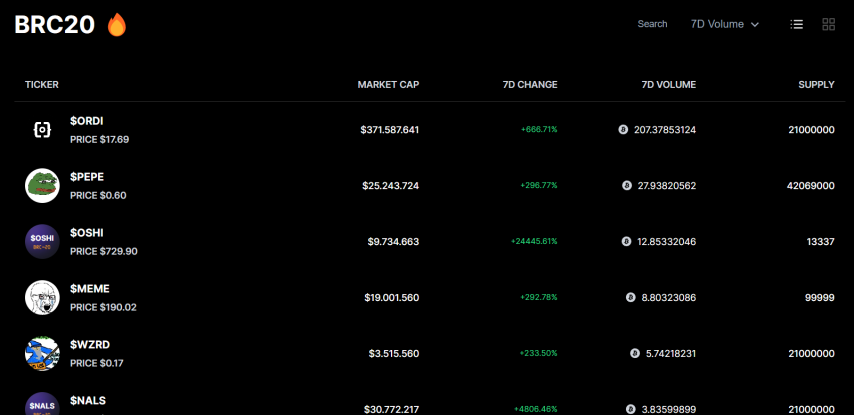Open the 7D Volume sort dropdown
The width and height of the screenshot is (854, 415).
pos(724,24)
